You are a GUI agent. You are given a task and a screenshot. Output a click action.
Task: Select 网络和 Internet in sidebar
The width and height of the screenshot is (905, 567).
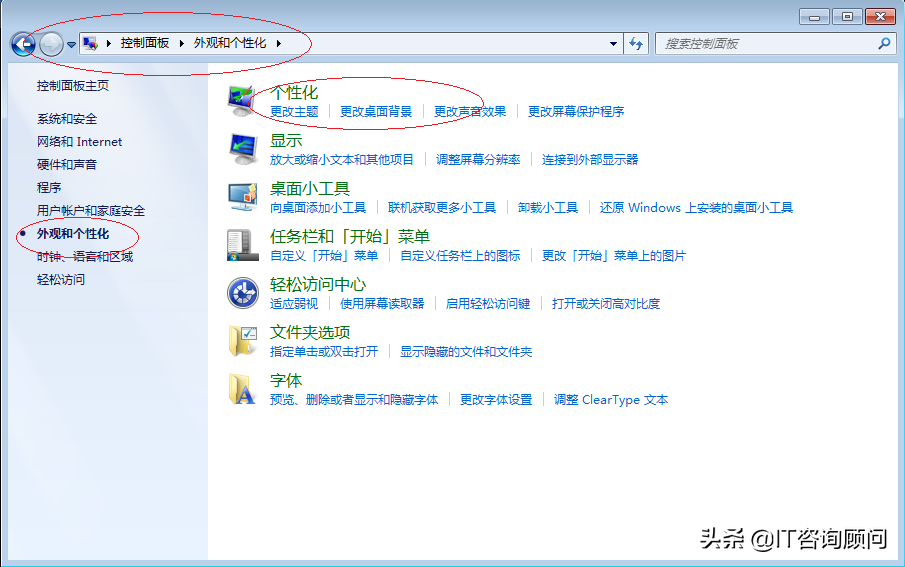click(80, 142)
